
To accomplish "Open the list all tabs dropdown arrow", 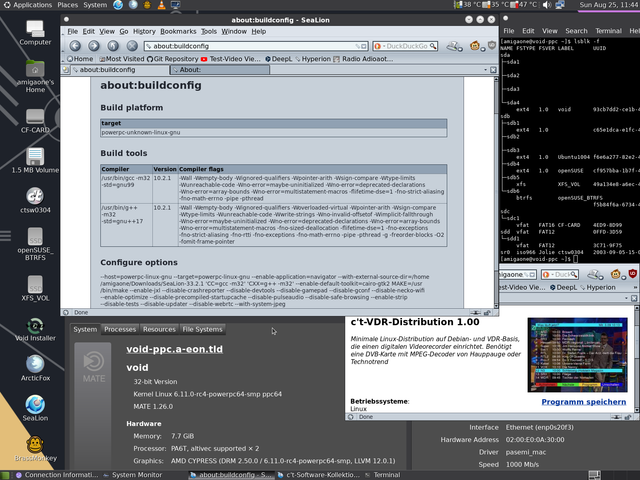I will [x=485, y=70].
